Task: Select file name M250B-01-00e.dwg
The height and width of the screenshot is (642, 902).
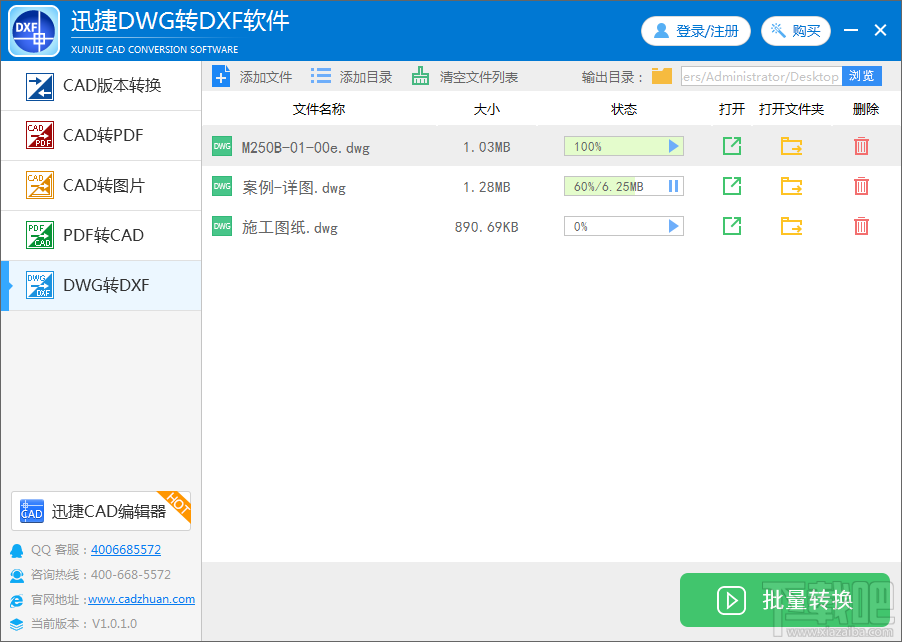Action: point(305,148)
